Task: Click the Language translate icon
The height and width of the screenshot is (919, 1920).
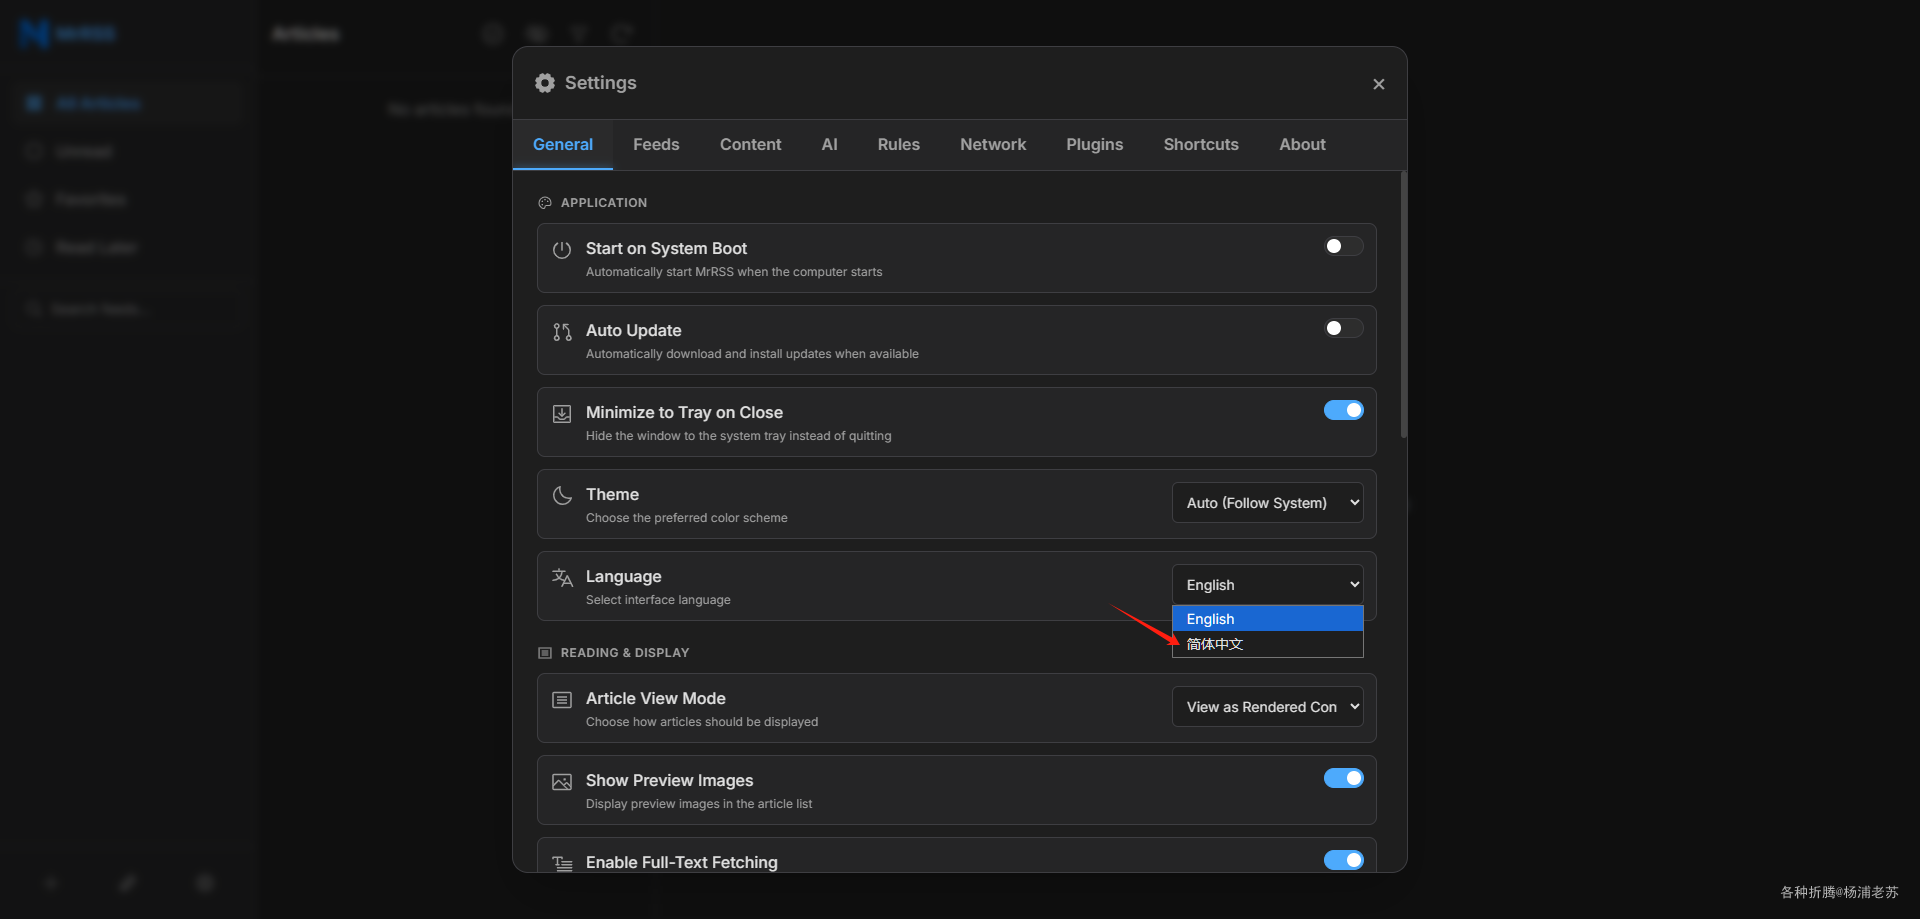Action: [x=562, y=578]
